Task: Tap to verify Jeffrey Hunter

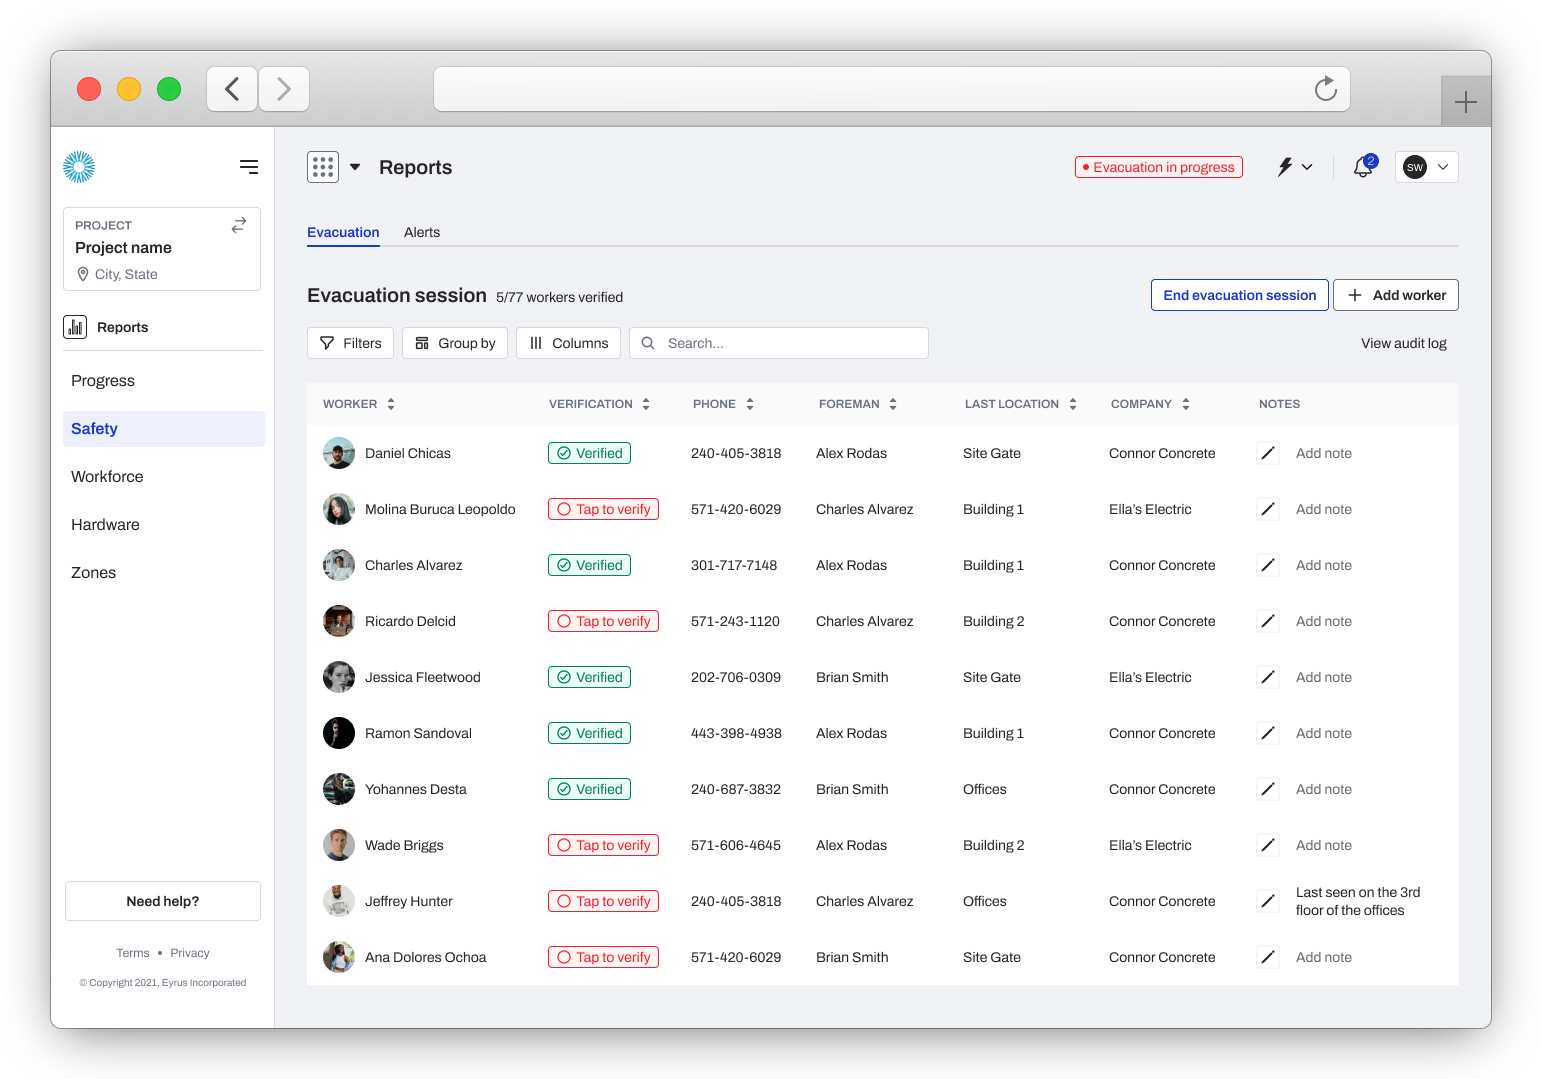Action: 603,901
